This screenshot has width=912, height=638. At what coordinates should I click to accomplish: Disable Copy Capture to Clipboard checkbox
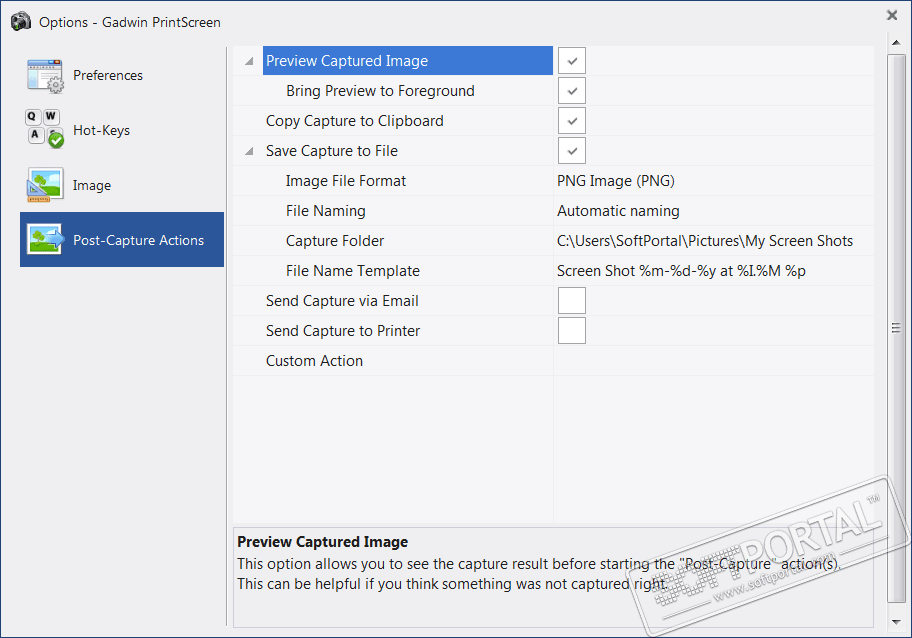click(571, 121)
